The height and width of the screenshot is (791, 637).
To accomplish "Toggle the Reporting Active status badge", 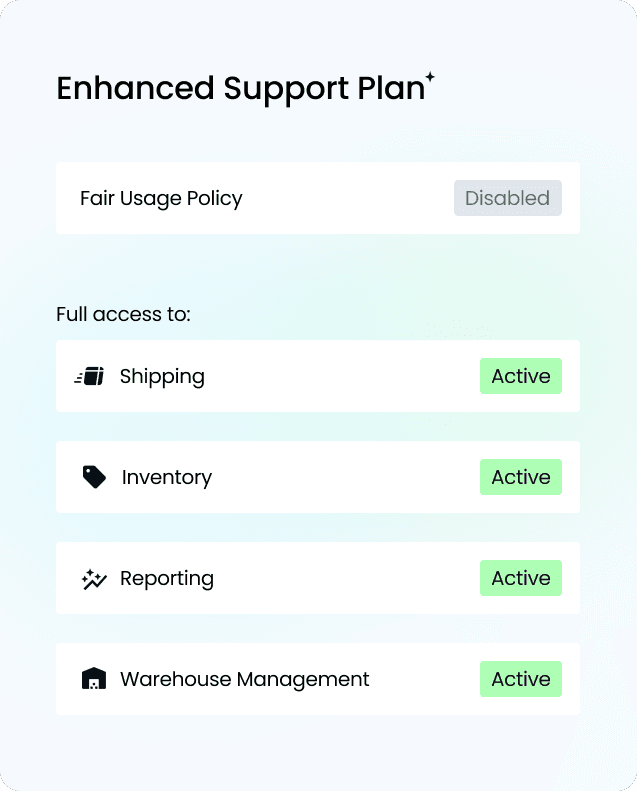I will click(521, 578).
